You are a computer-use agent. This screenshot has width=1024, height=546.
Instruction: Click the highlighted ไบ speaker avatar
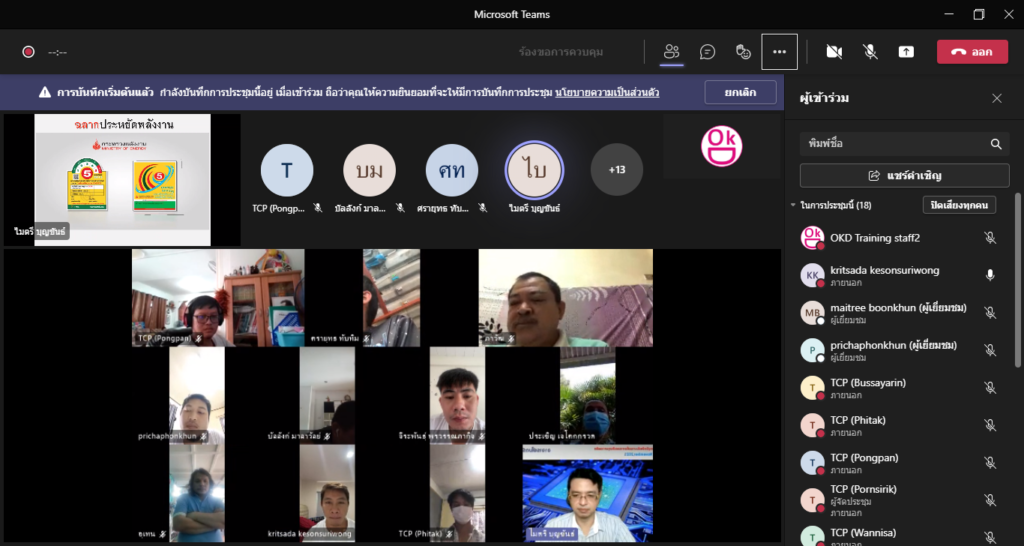tap(535, 170)
